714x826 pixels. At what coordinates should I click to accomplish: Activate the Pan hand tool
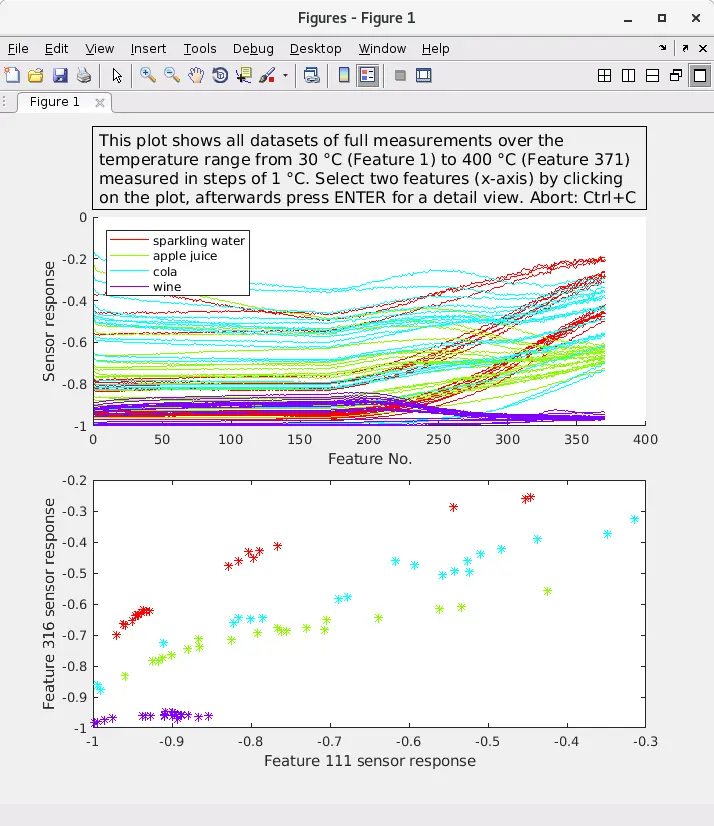tap(196, 75)
